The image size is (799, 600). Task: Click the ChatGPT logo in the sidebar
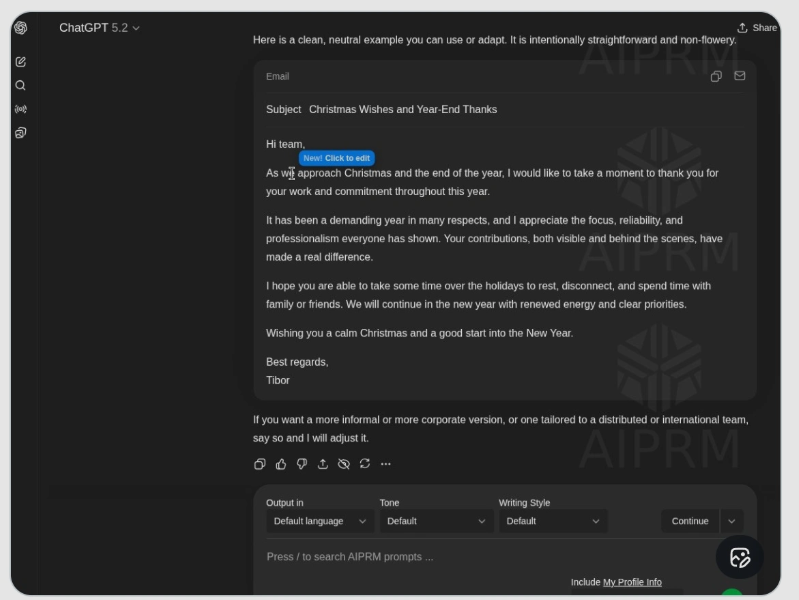pyautogui.click(x=20, y=28)
